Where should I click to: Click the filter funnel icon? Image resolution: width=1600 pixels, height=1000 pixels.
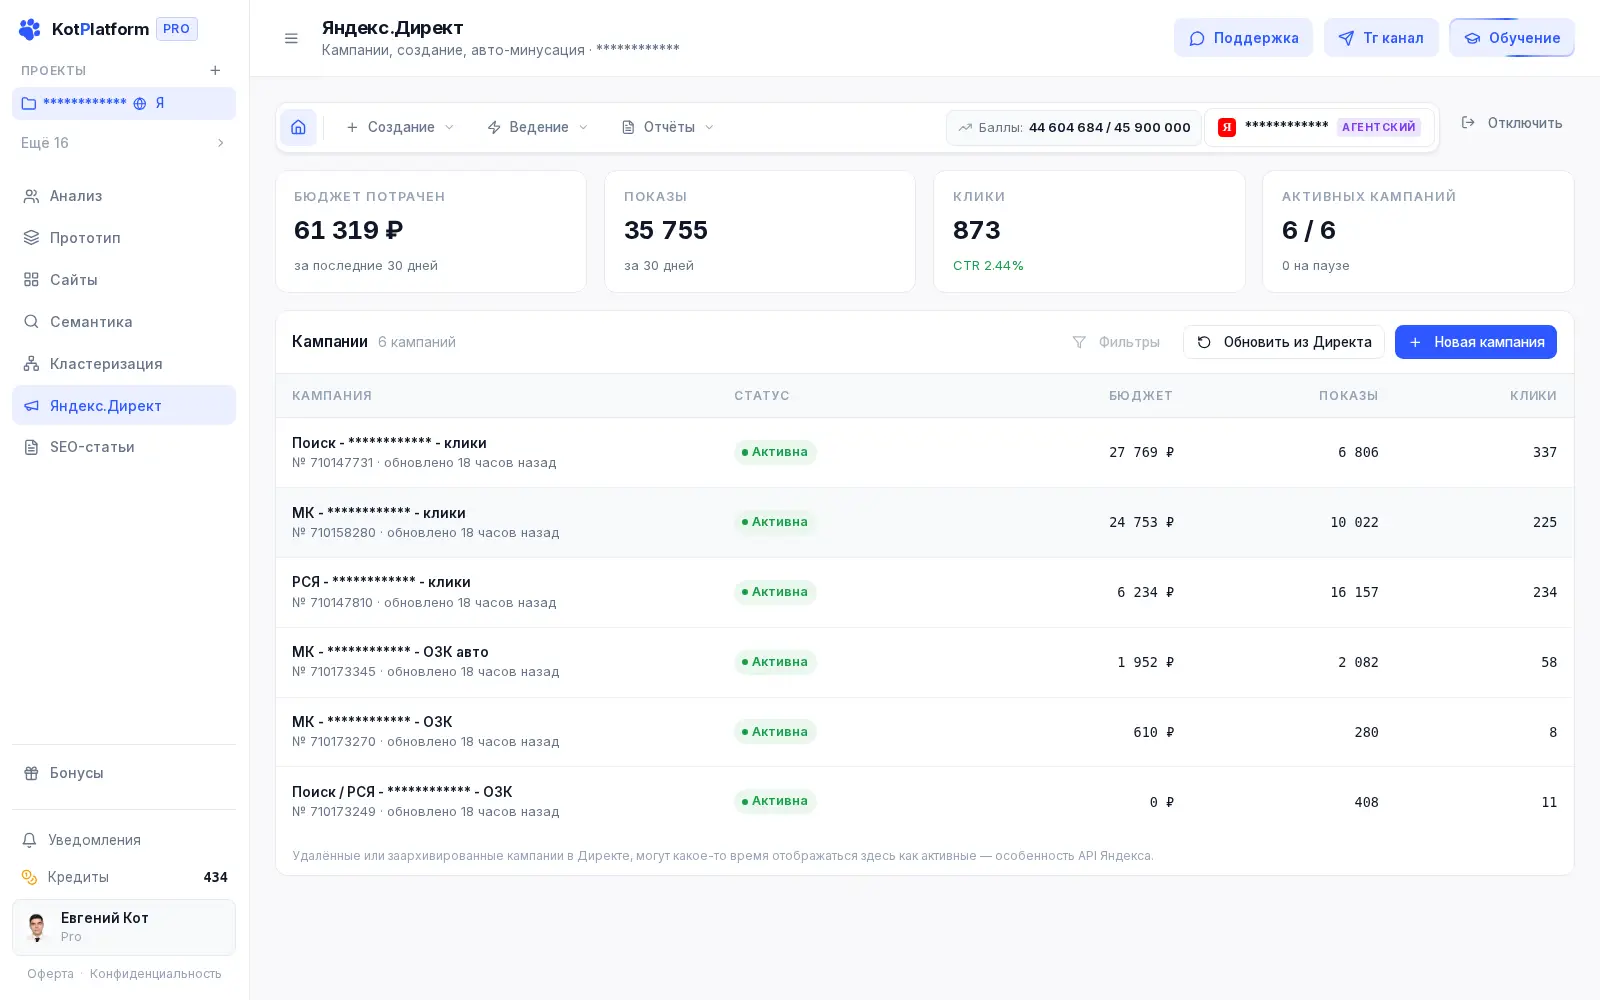(1079, 342)
